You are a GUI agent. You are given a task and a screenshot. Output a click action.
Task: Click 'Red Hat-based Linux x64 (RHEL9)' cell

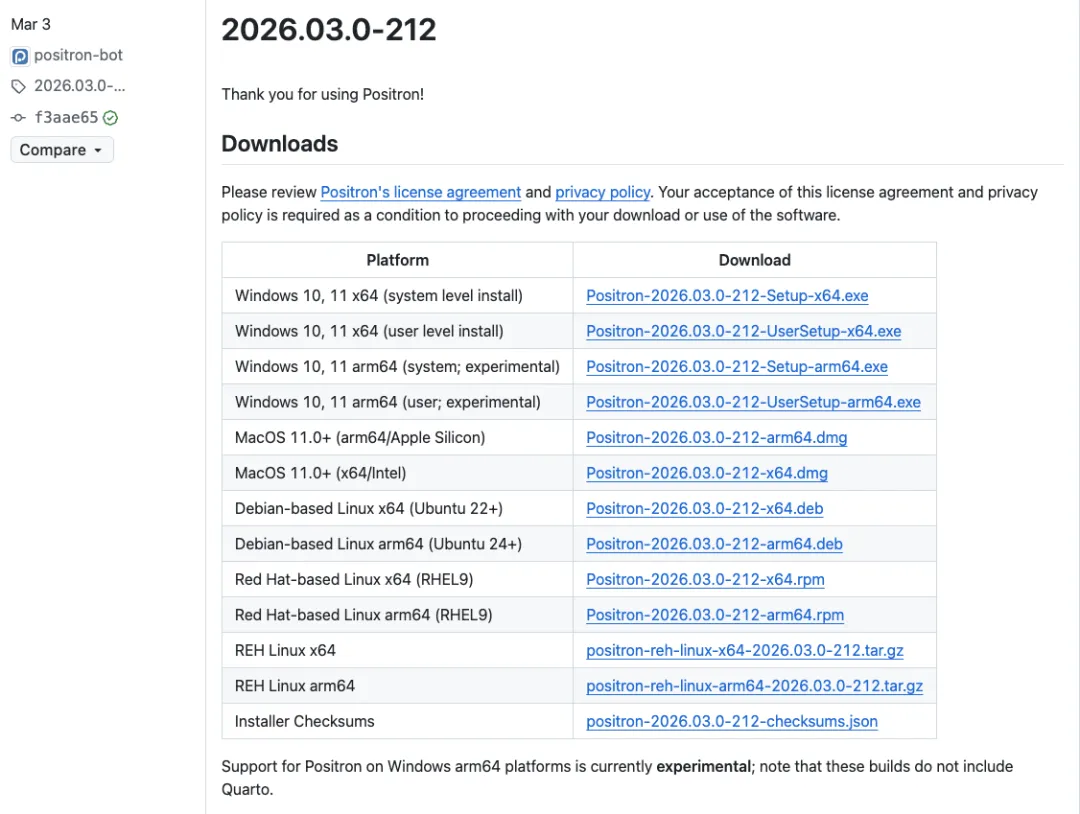click(x=397, y=580)
